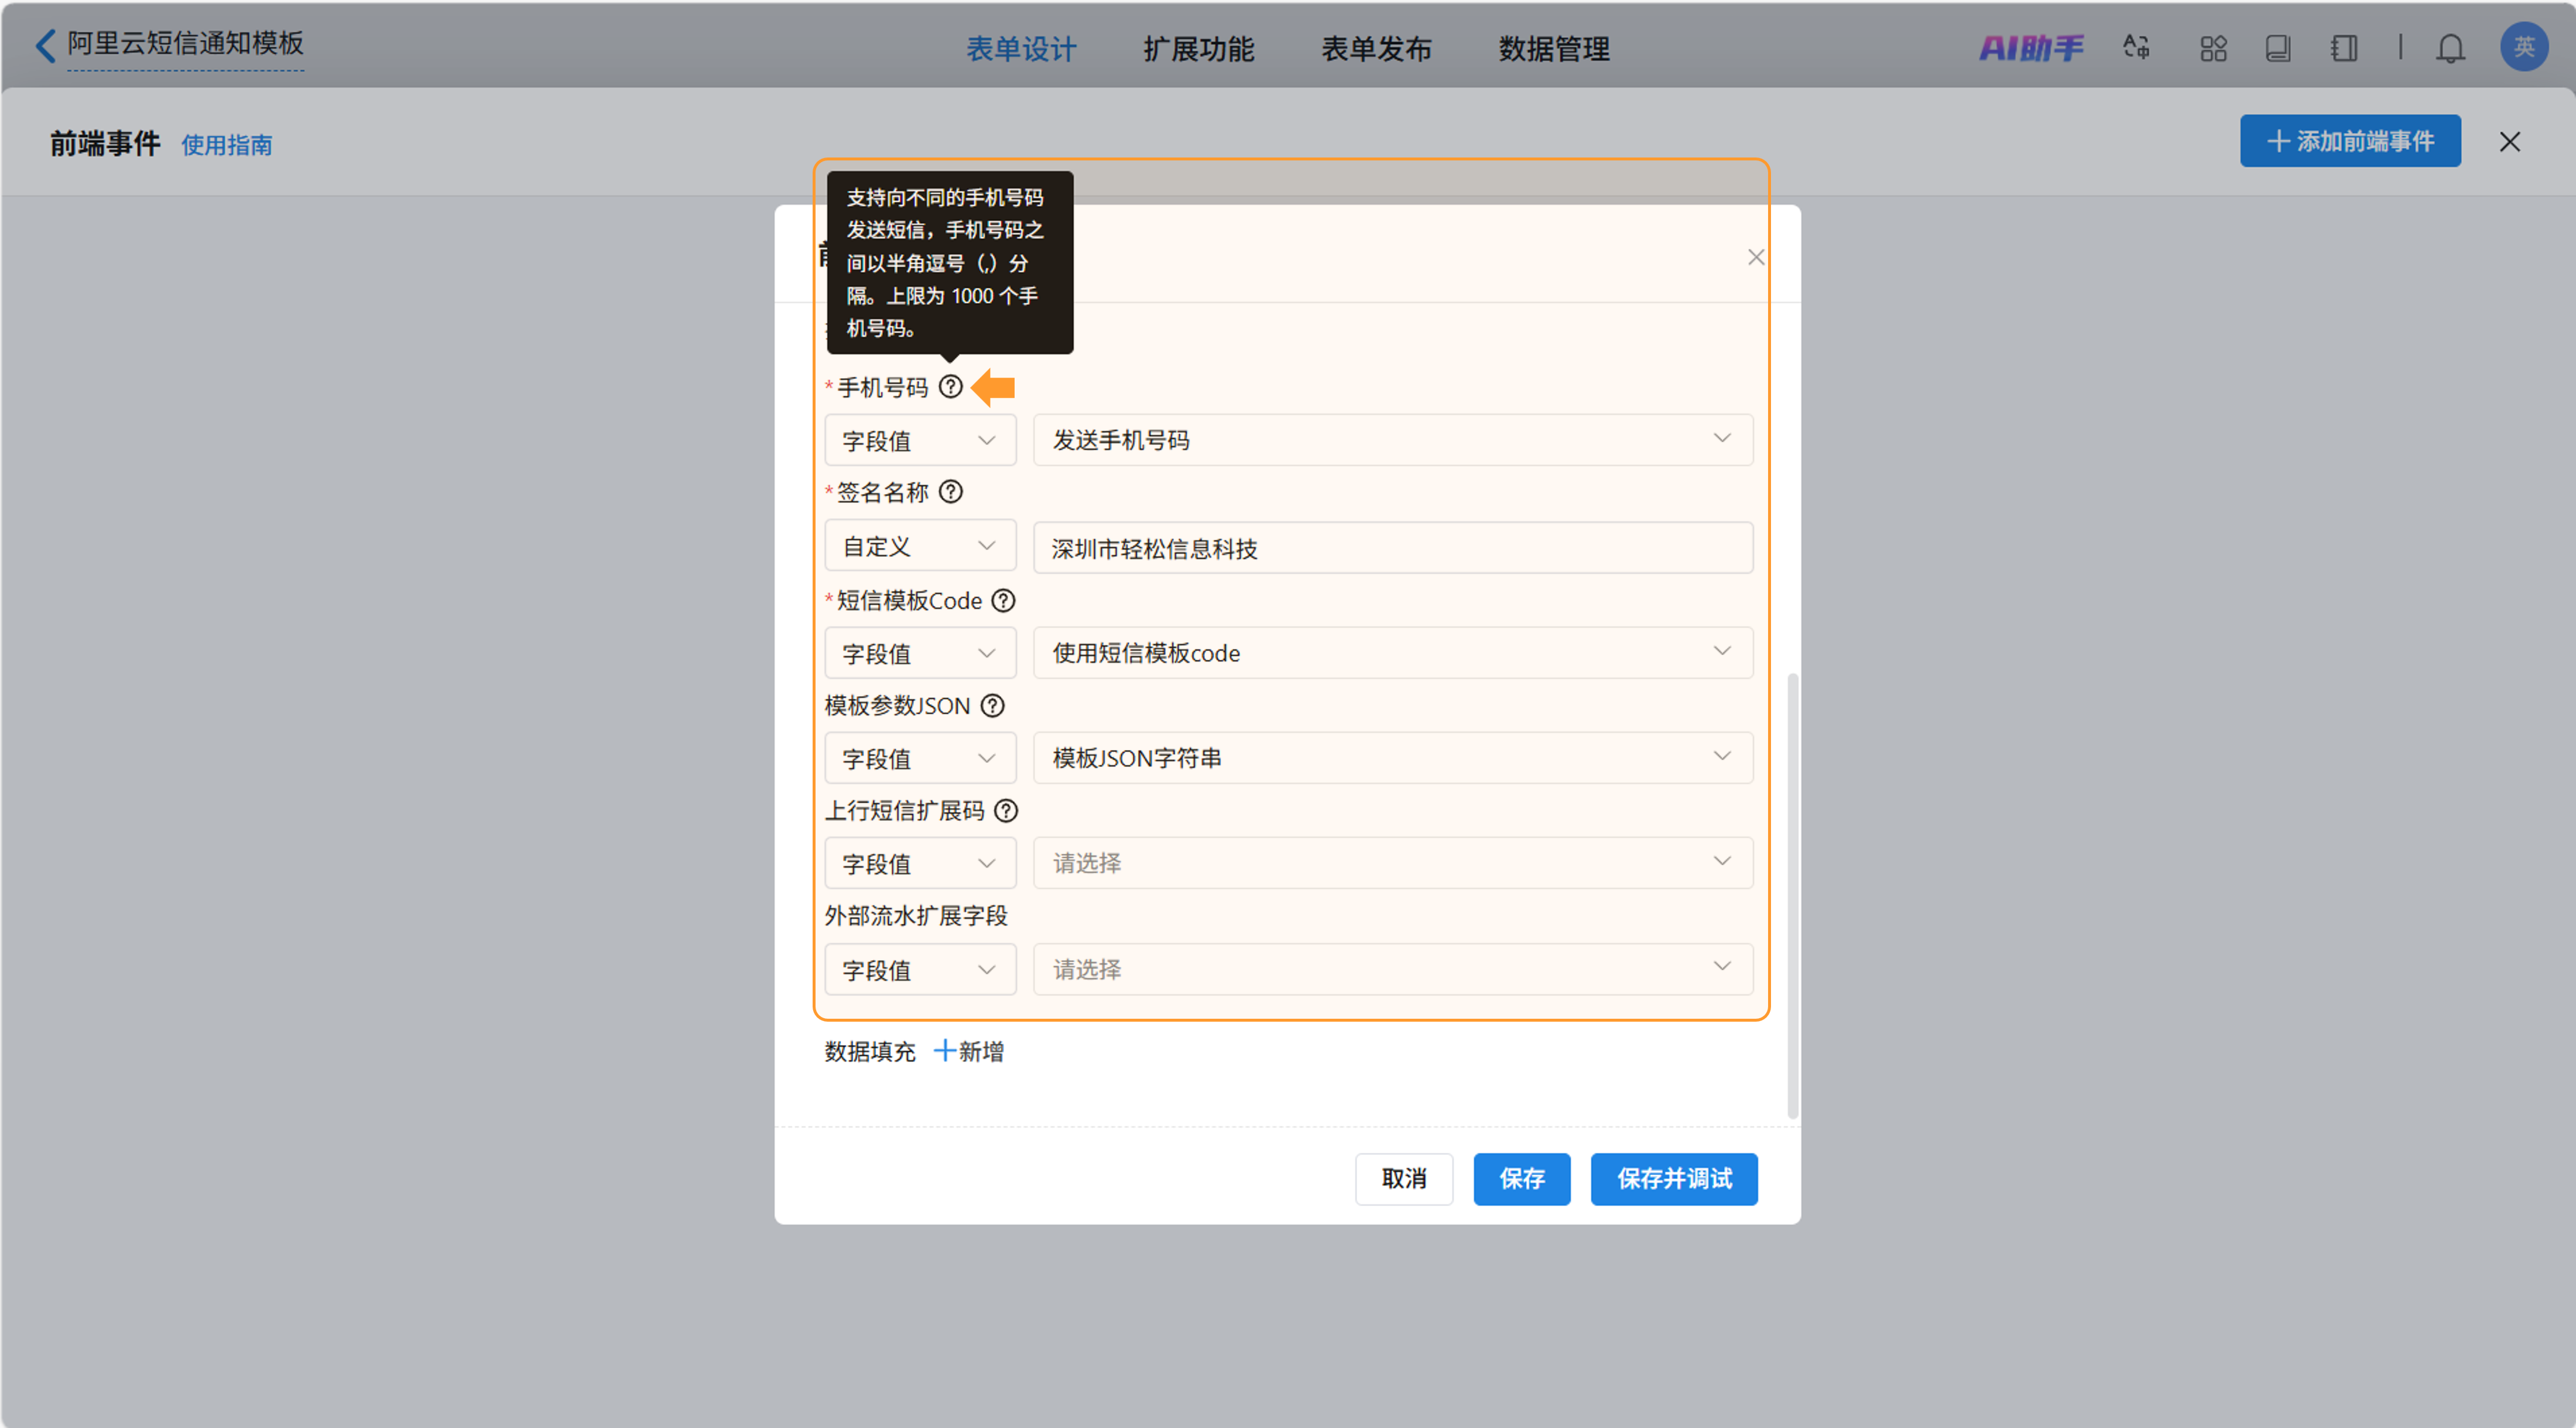The width and height of the screenshot is (2576, 1428).
Task: Click the 短信模板Code help icon
Action: coord(1003,600)
